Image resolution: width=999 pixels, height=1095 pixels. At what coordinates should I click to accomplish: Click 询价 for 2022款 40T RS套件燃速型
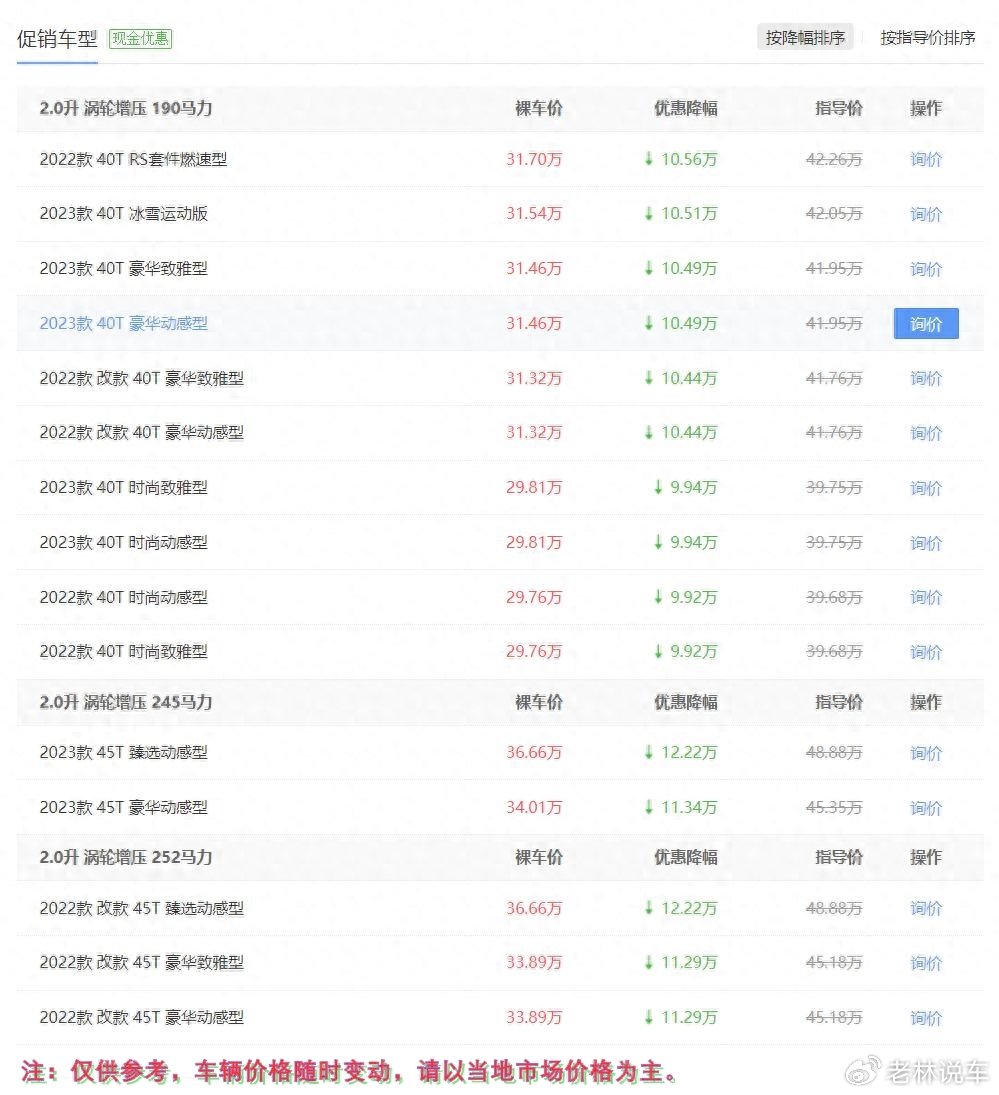tap(926, 159)
